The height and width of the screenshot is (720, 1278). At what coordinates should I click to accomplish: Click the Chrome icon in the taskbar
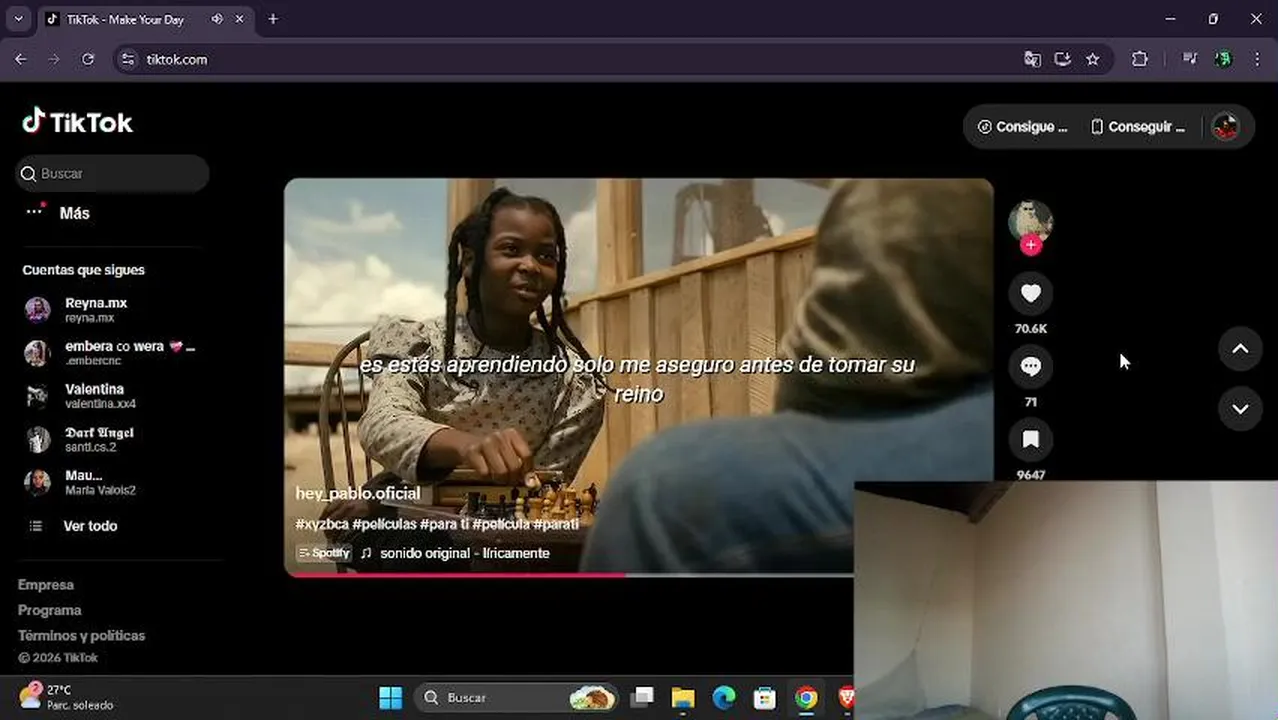click(x=806, y=697)
